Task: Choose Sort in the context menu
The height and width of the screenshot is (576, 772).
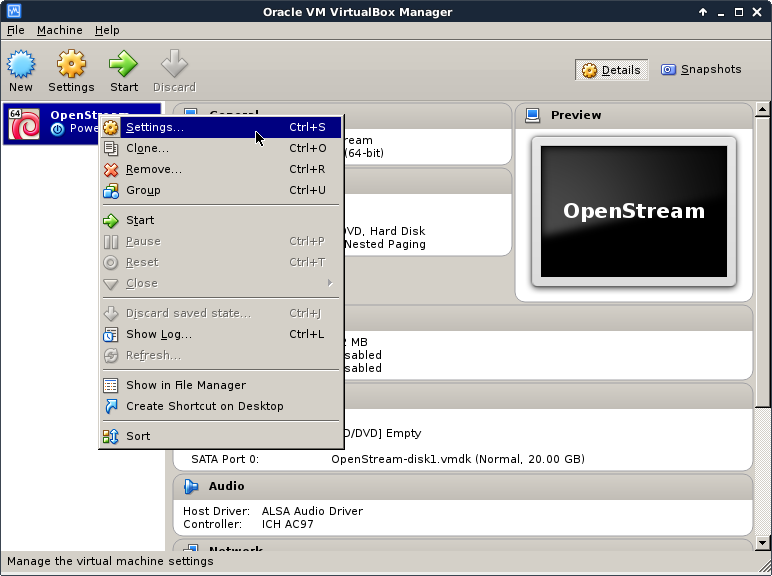Action: (x=221, y=436)
